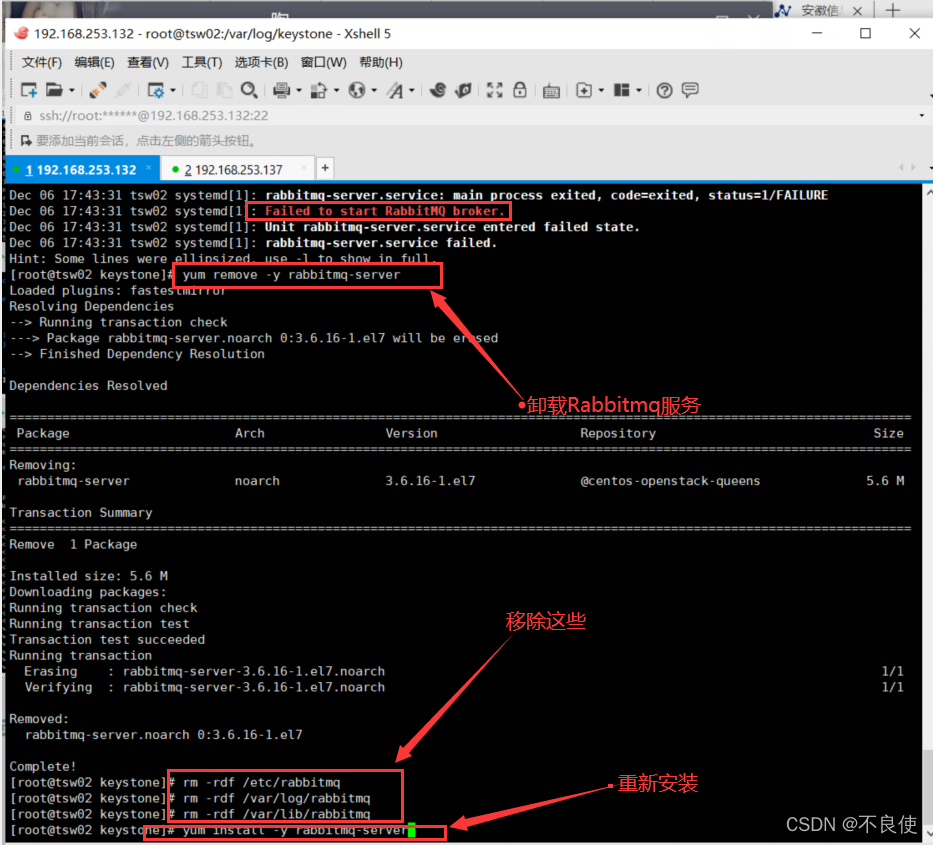Screen dimensions: 933x845
Task: Click the Disconnect plug icon
Action: (x=98, y=90)
